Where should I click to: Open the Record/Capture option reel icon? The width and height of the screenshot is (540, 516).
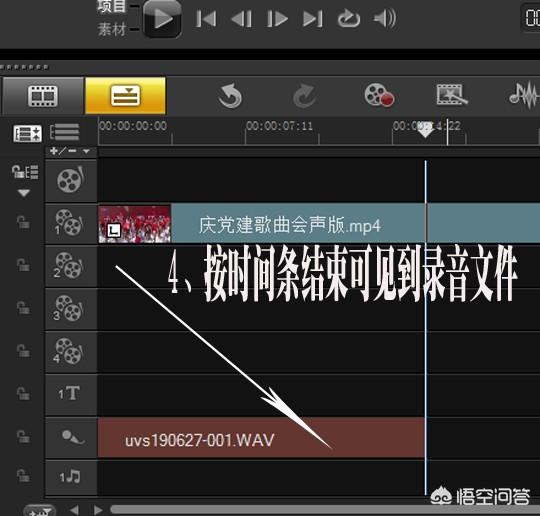379,95
